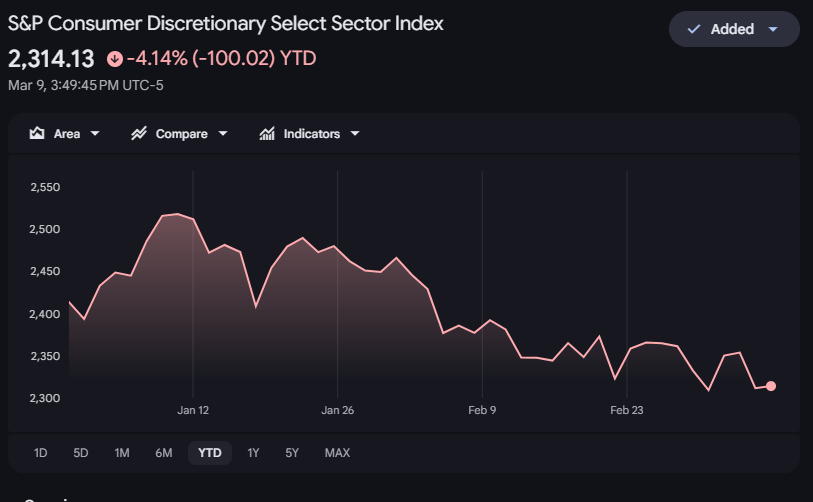The height and width of the screenshot is (502, 813).
Task: Select the YTD range tab
Action: (210, 453)
